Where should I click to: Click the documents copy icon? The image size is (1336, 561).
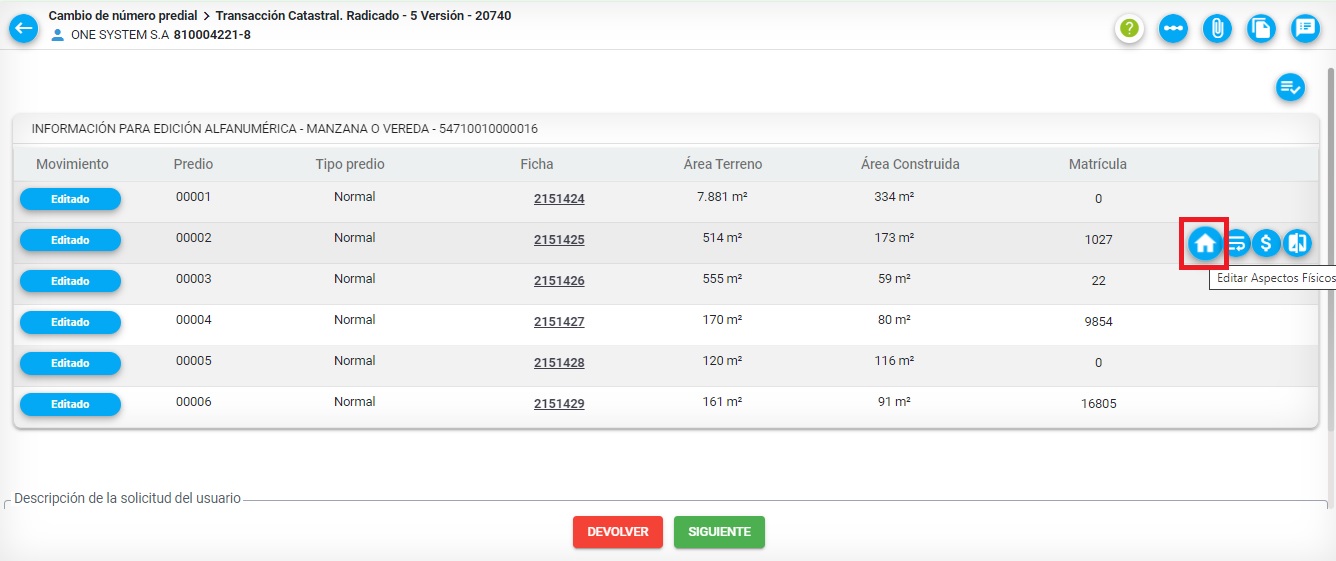(1261, 28)
